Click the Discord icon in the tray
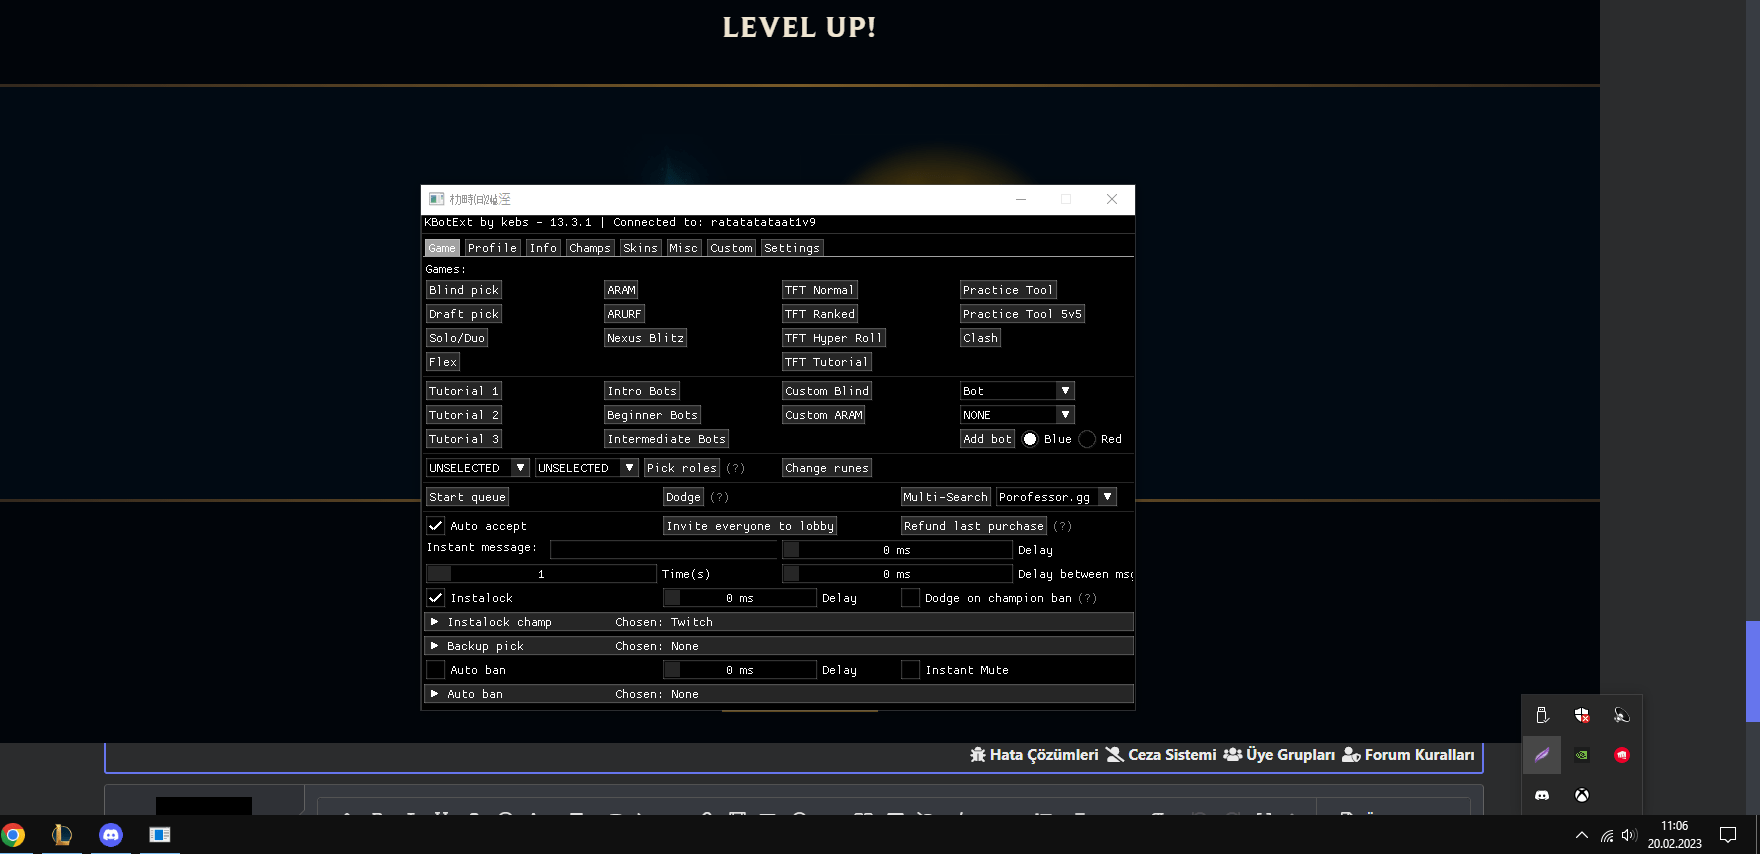1760x854 pixels. [1542, 795]
